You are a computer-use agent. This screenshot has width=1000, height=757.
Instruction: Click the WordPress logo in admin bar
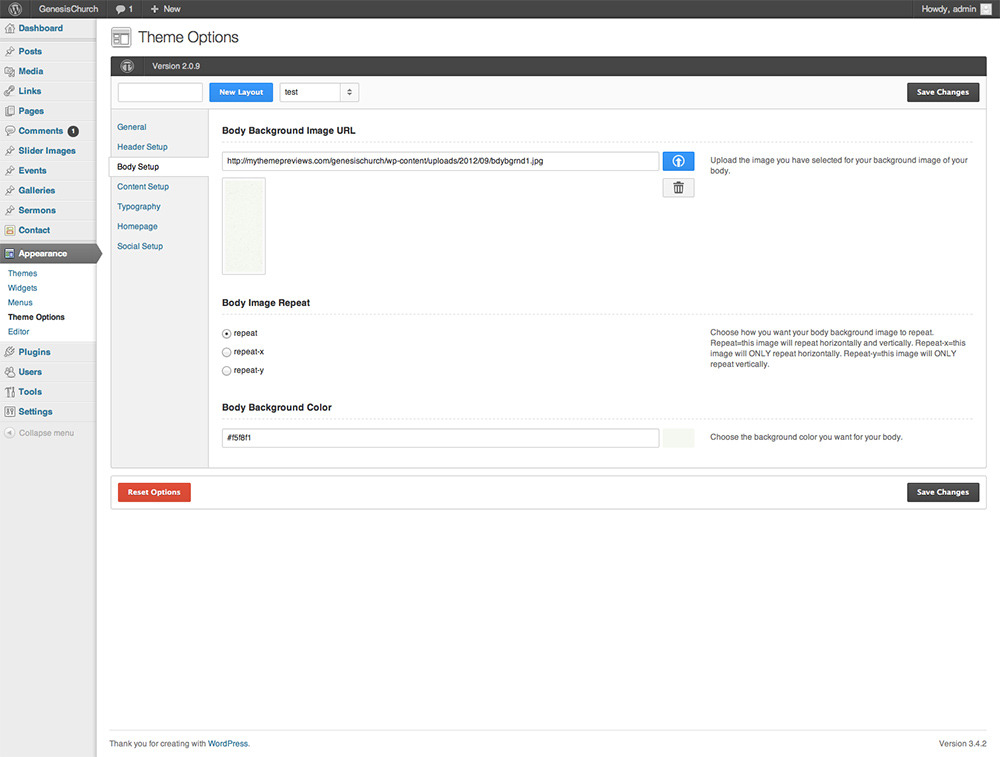click(16, 9)
